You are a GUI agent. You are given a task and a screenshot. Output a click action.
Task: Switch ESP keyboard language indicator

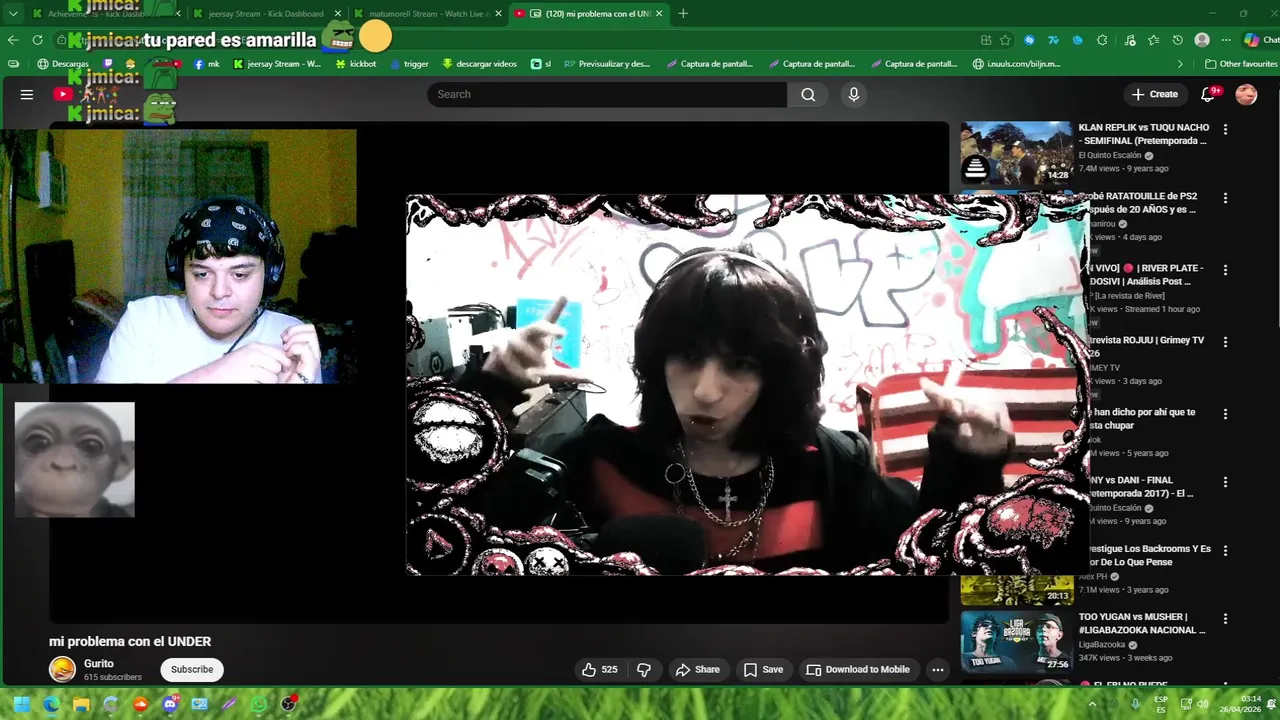tap(1161, 704)
